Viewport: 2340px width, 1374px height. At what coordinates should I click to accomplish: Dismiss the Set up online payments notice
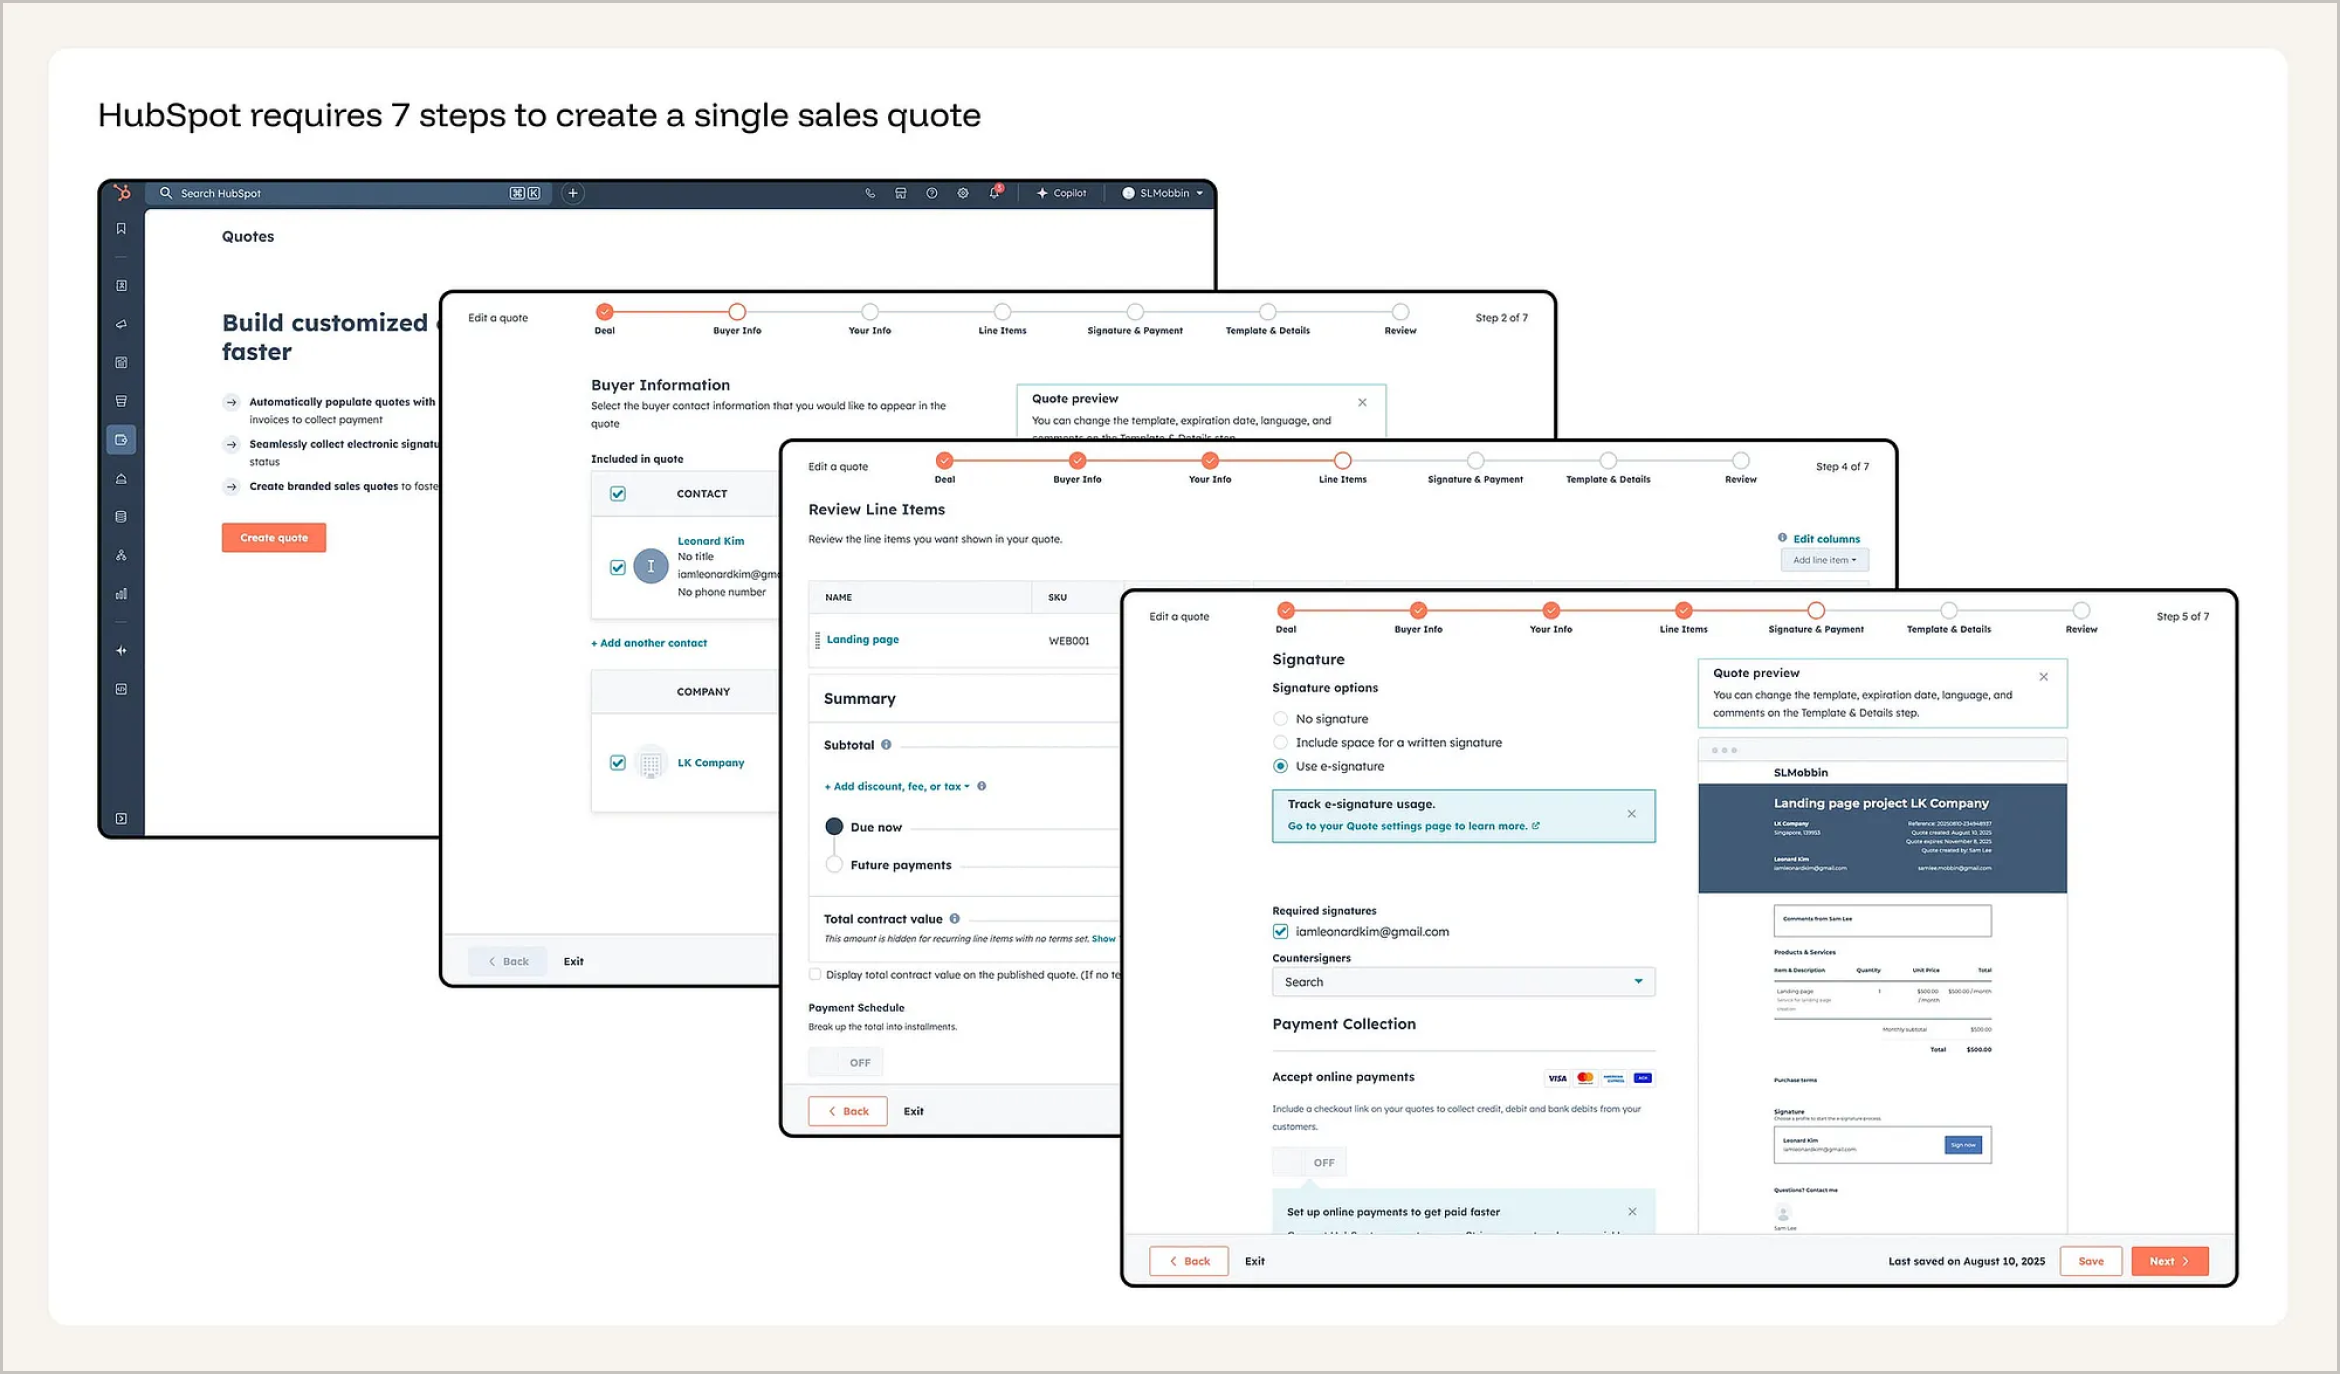coord(1633,1211)
